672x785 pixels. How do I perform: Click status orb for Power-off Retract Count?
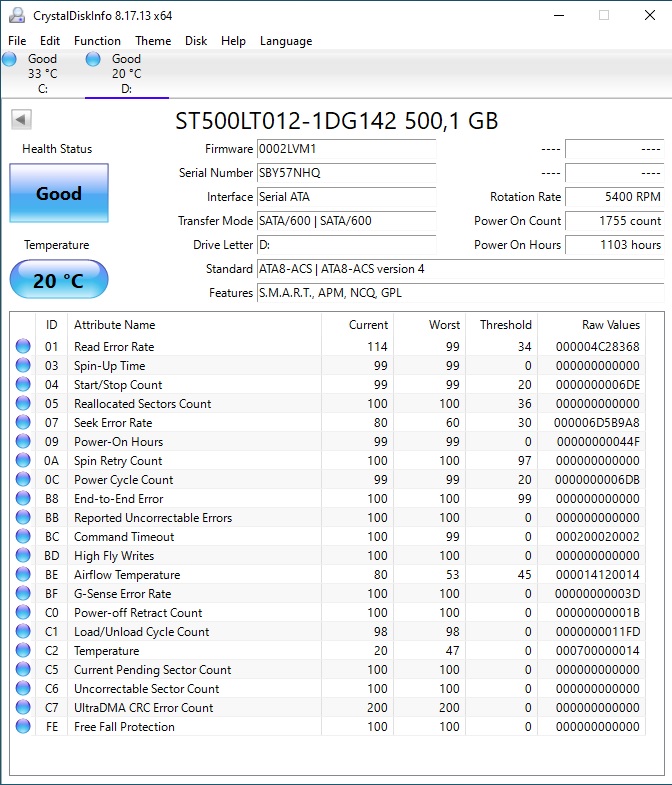click(23, 612)
